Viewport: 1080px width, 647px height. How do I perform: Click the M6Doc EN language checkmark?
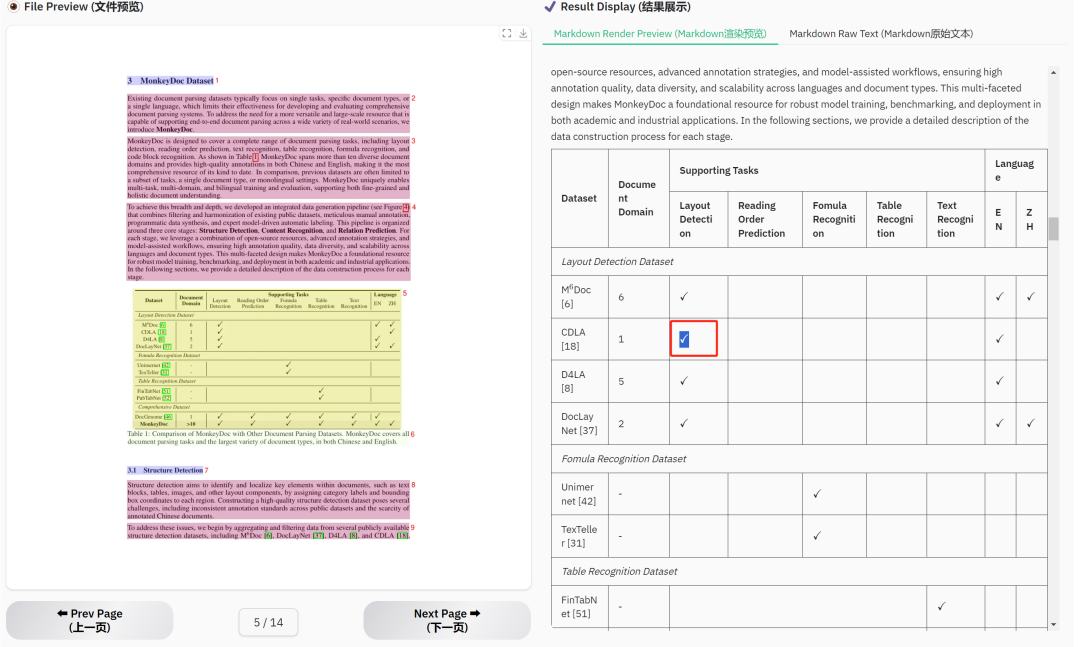point(999,296)
